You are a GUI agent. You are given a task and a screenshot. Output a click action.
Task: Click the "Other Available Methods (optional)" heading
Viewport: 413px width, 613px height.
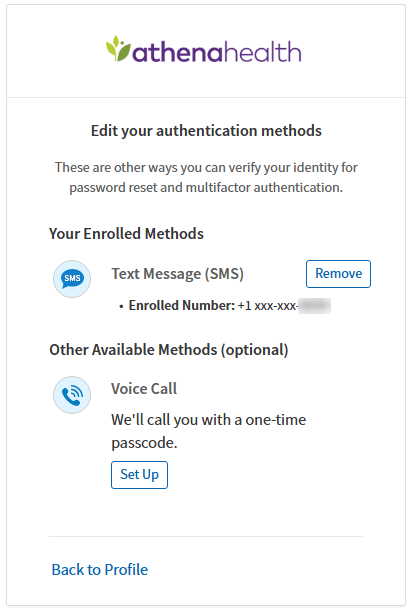tap(169, 350)
